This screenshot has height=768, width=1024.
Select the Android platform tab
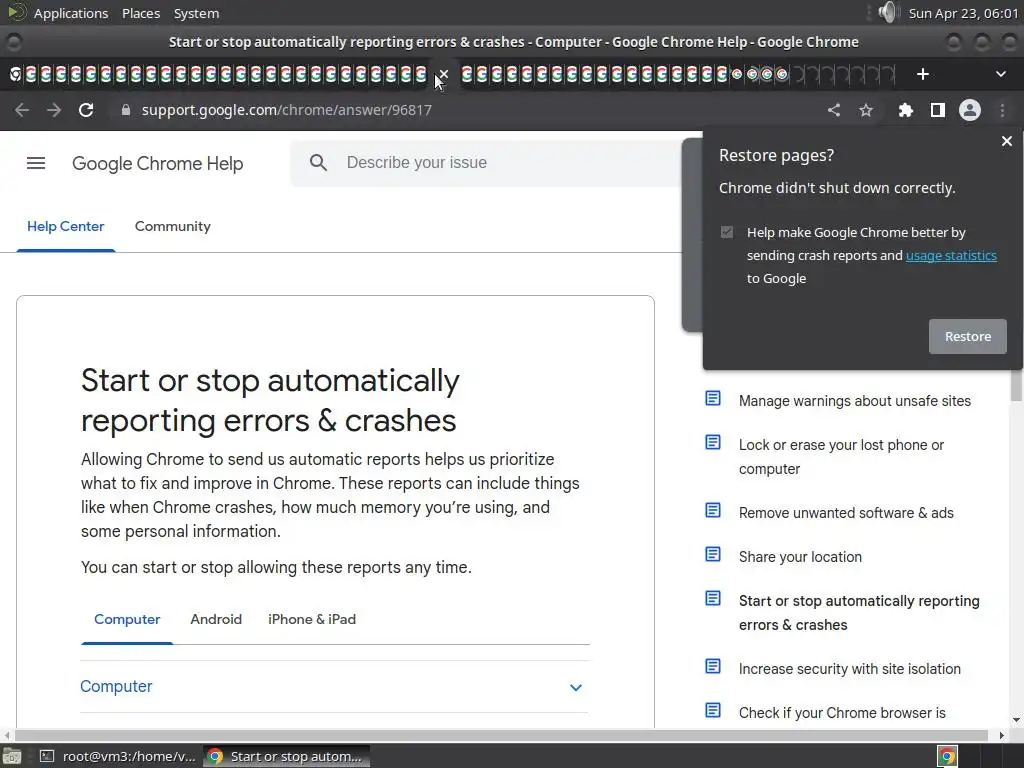click(x=216, y=619)
